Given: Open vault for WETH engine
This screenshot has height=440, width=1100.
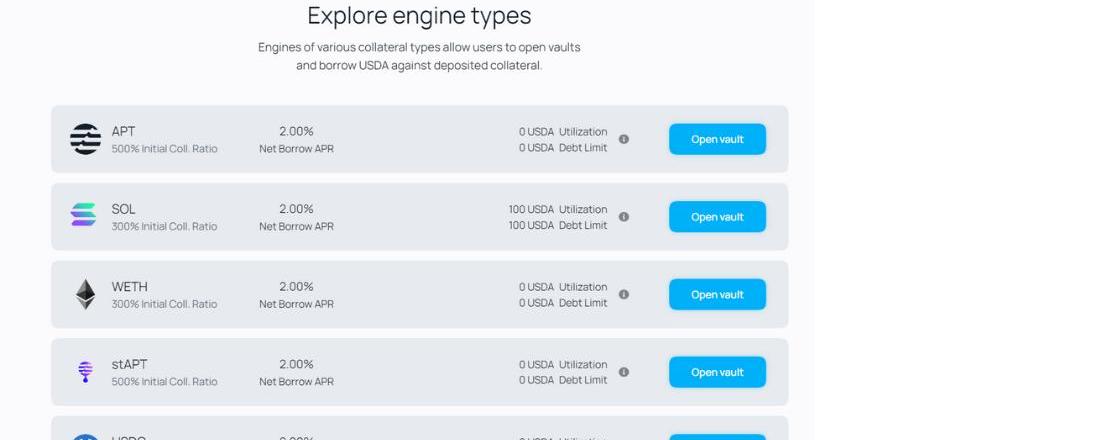Looking at the screenshot, I should click(x=717, y=294).
